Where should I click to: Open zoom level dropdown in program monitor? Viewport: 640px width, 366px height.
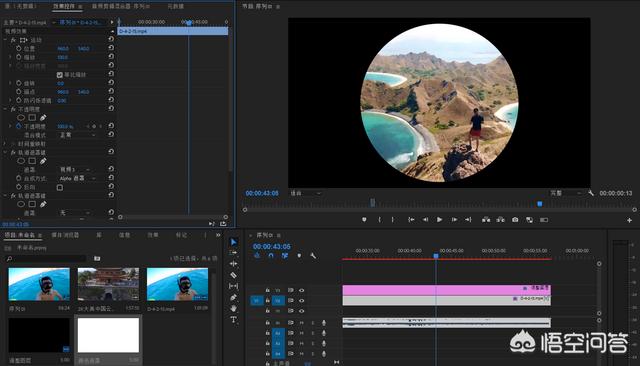tap(305, 193)
